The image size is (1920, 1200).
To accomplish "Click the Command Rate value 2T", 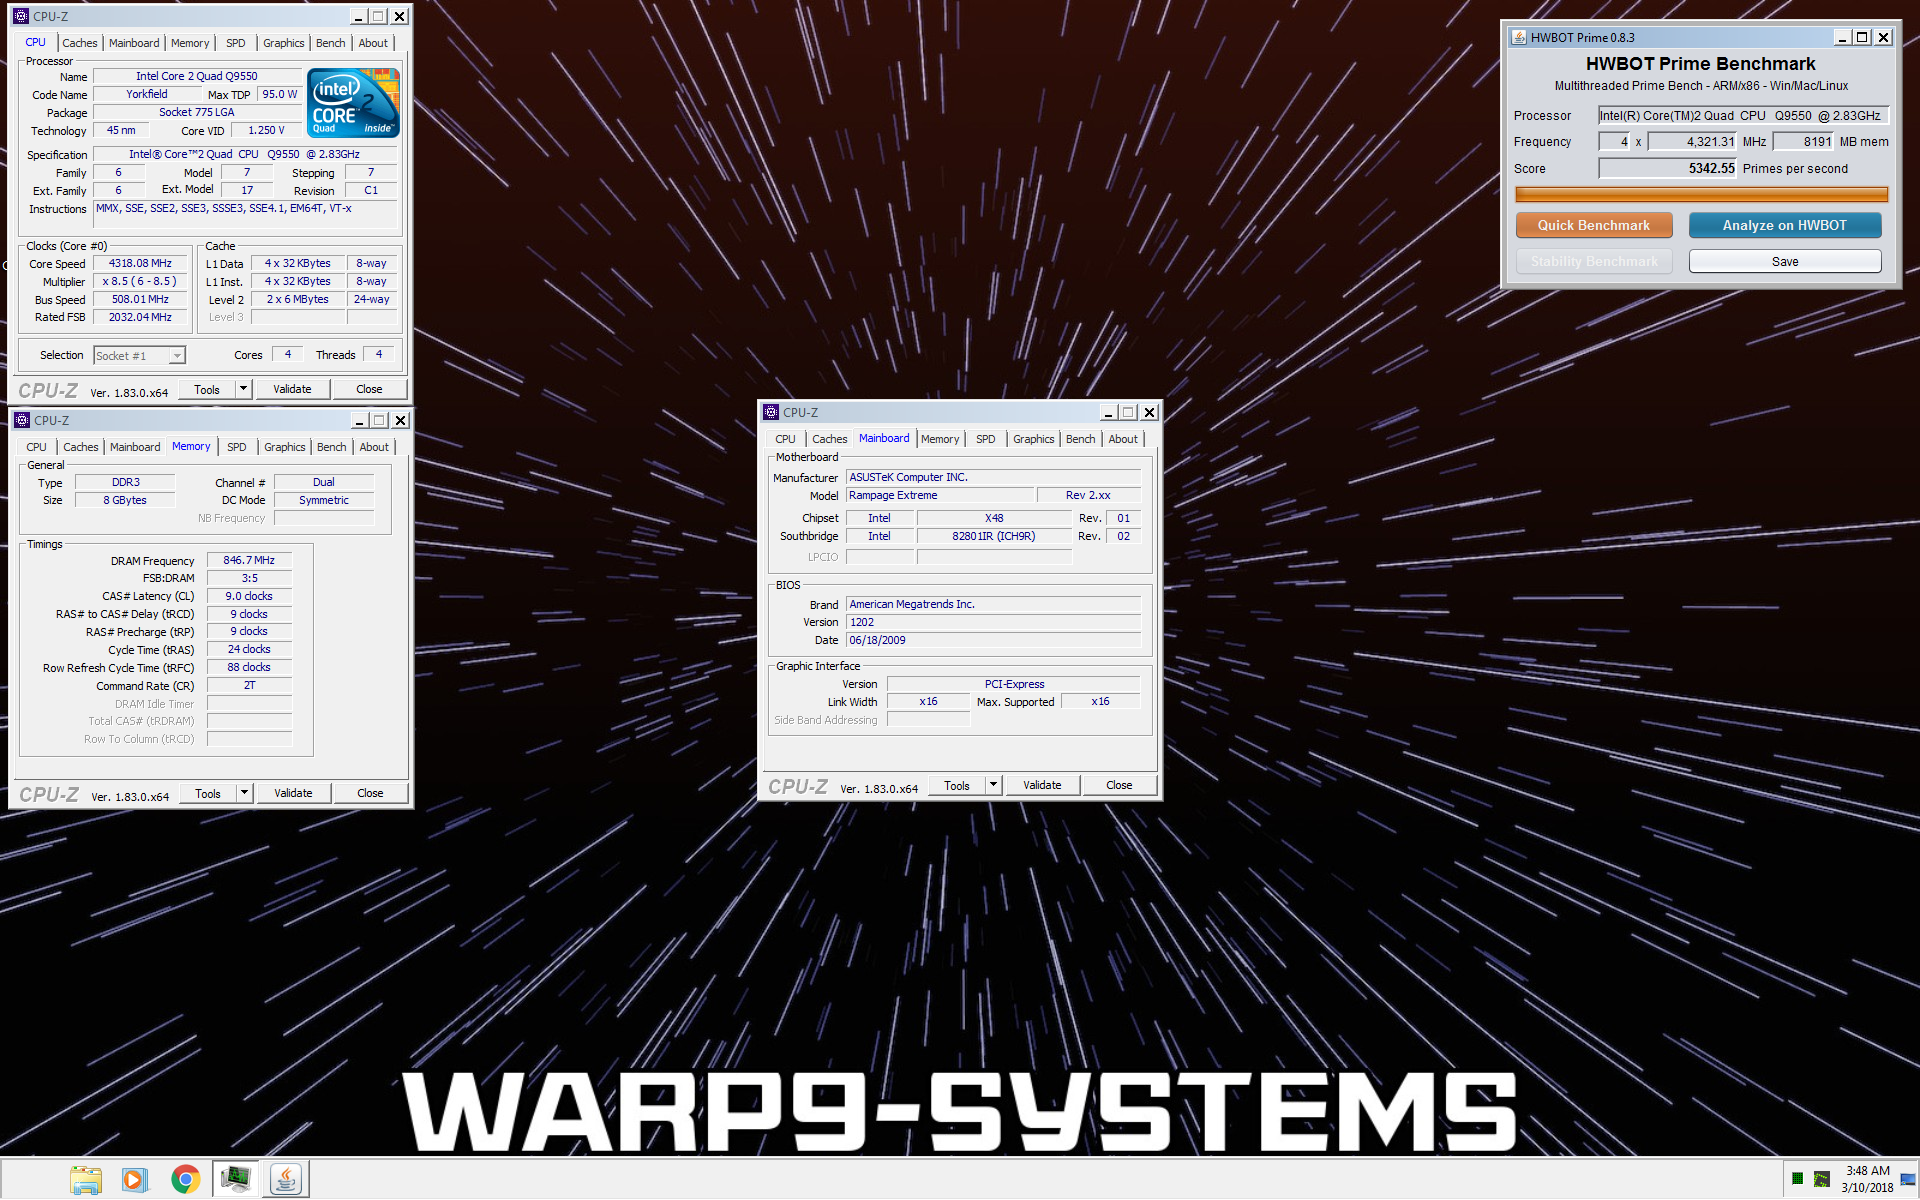I will click(x=249, y=685).
